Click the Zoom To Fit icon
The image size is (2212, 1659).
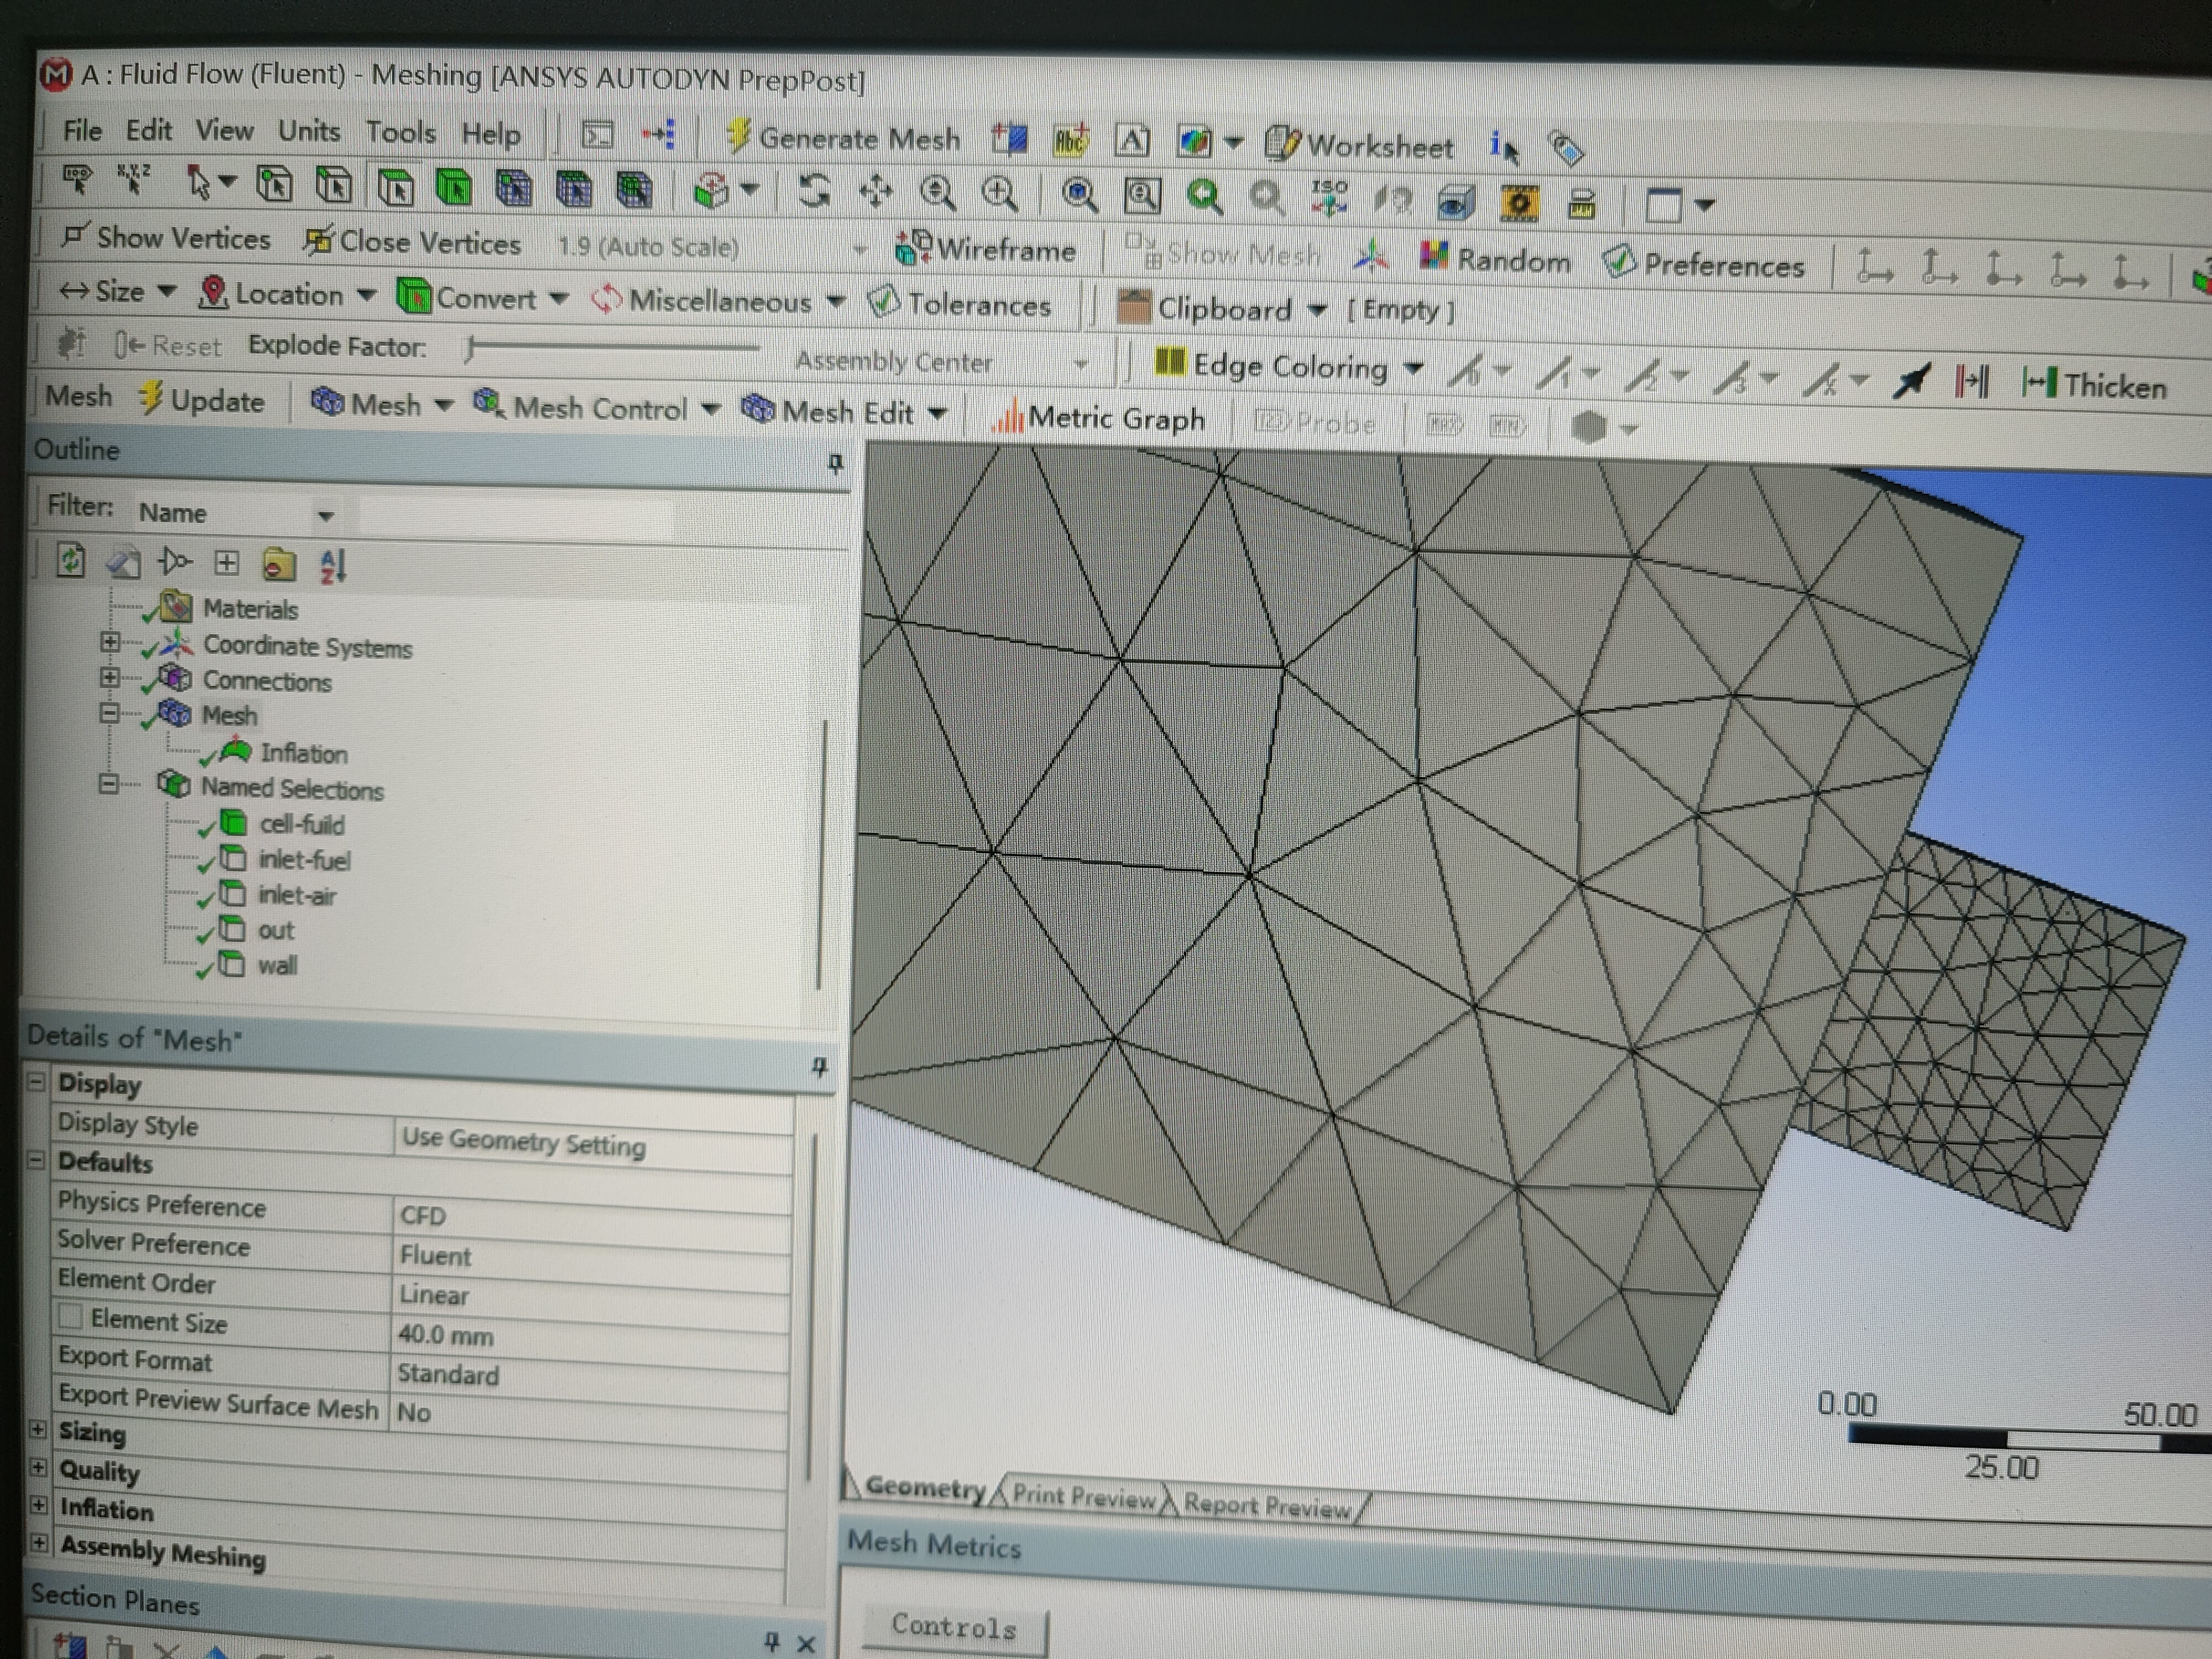pyautogui.click(x=1079, y=196)
